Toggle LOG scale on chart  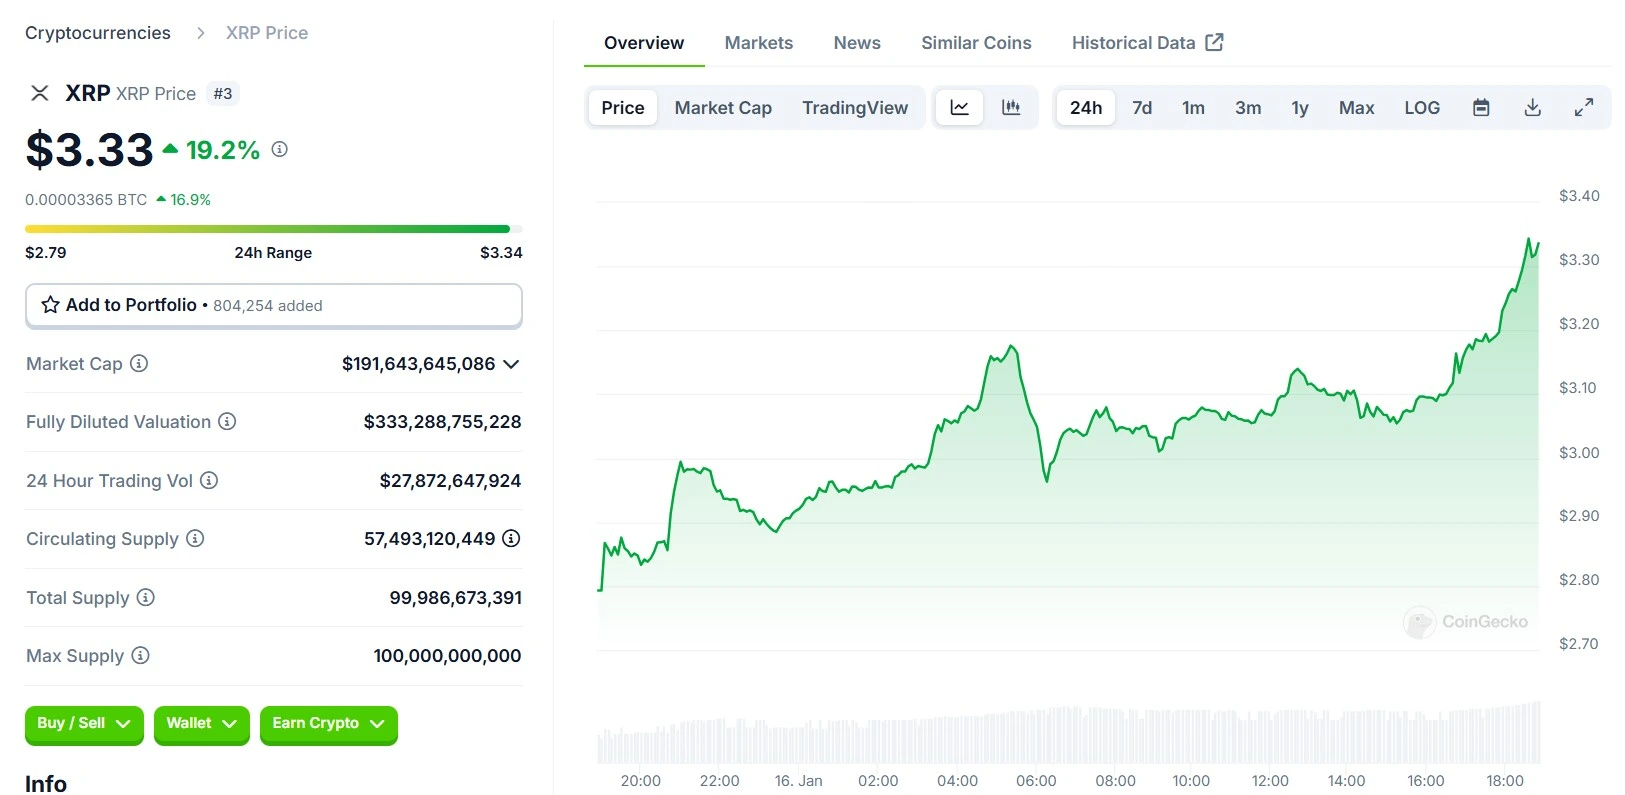[x=1422, y=107]
